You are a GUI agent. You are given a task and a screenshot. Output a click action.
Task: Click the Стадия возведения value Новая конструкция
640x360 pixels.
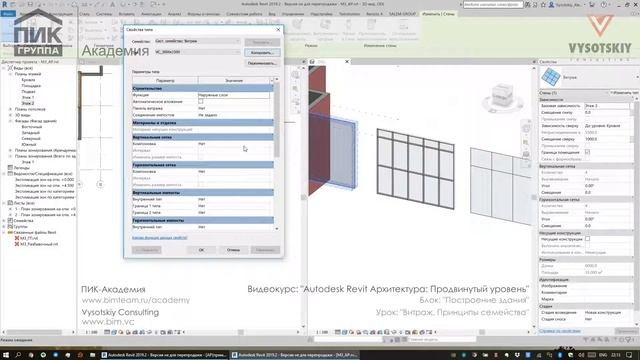click(608, 312)
